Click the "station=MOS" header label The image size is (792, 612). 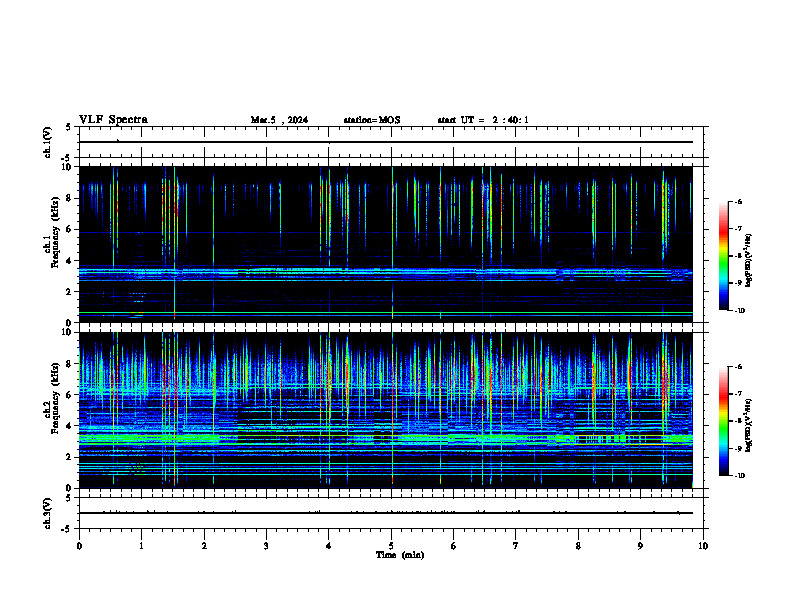click(372, 120)
